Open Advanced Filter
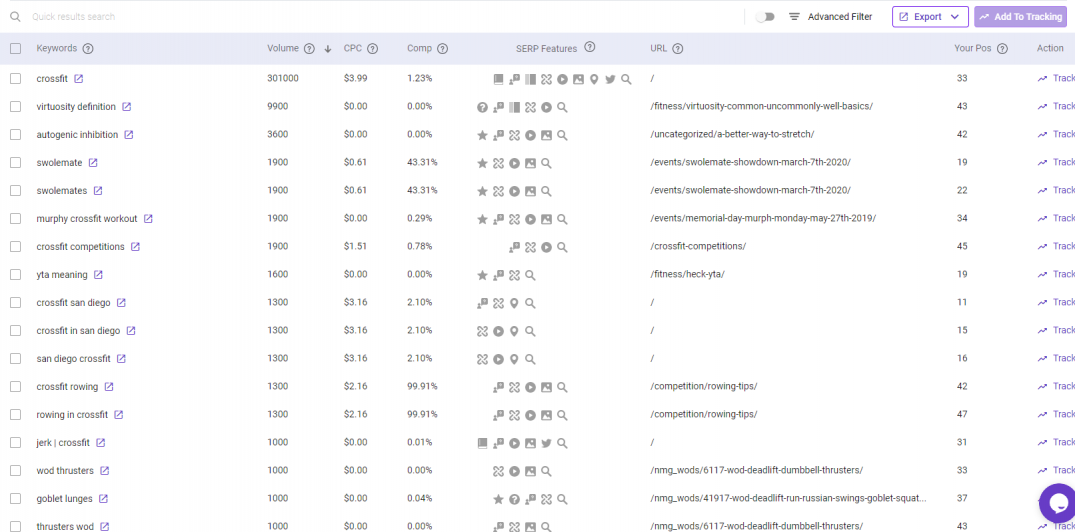Image resolution: width=1075 pixels, height=532 pixels. coord(830,16)
